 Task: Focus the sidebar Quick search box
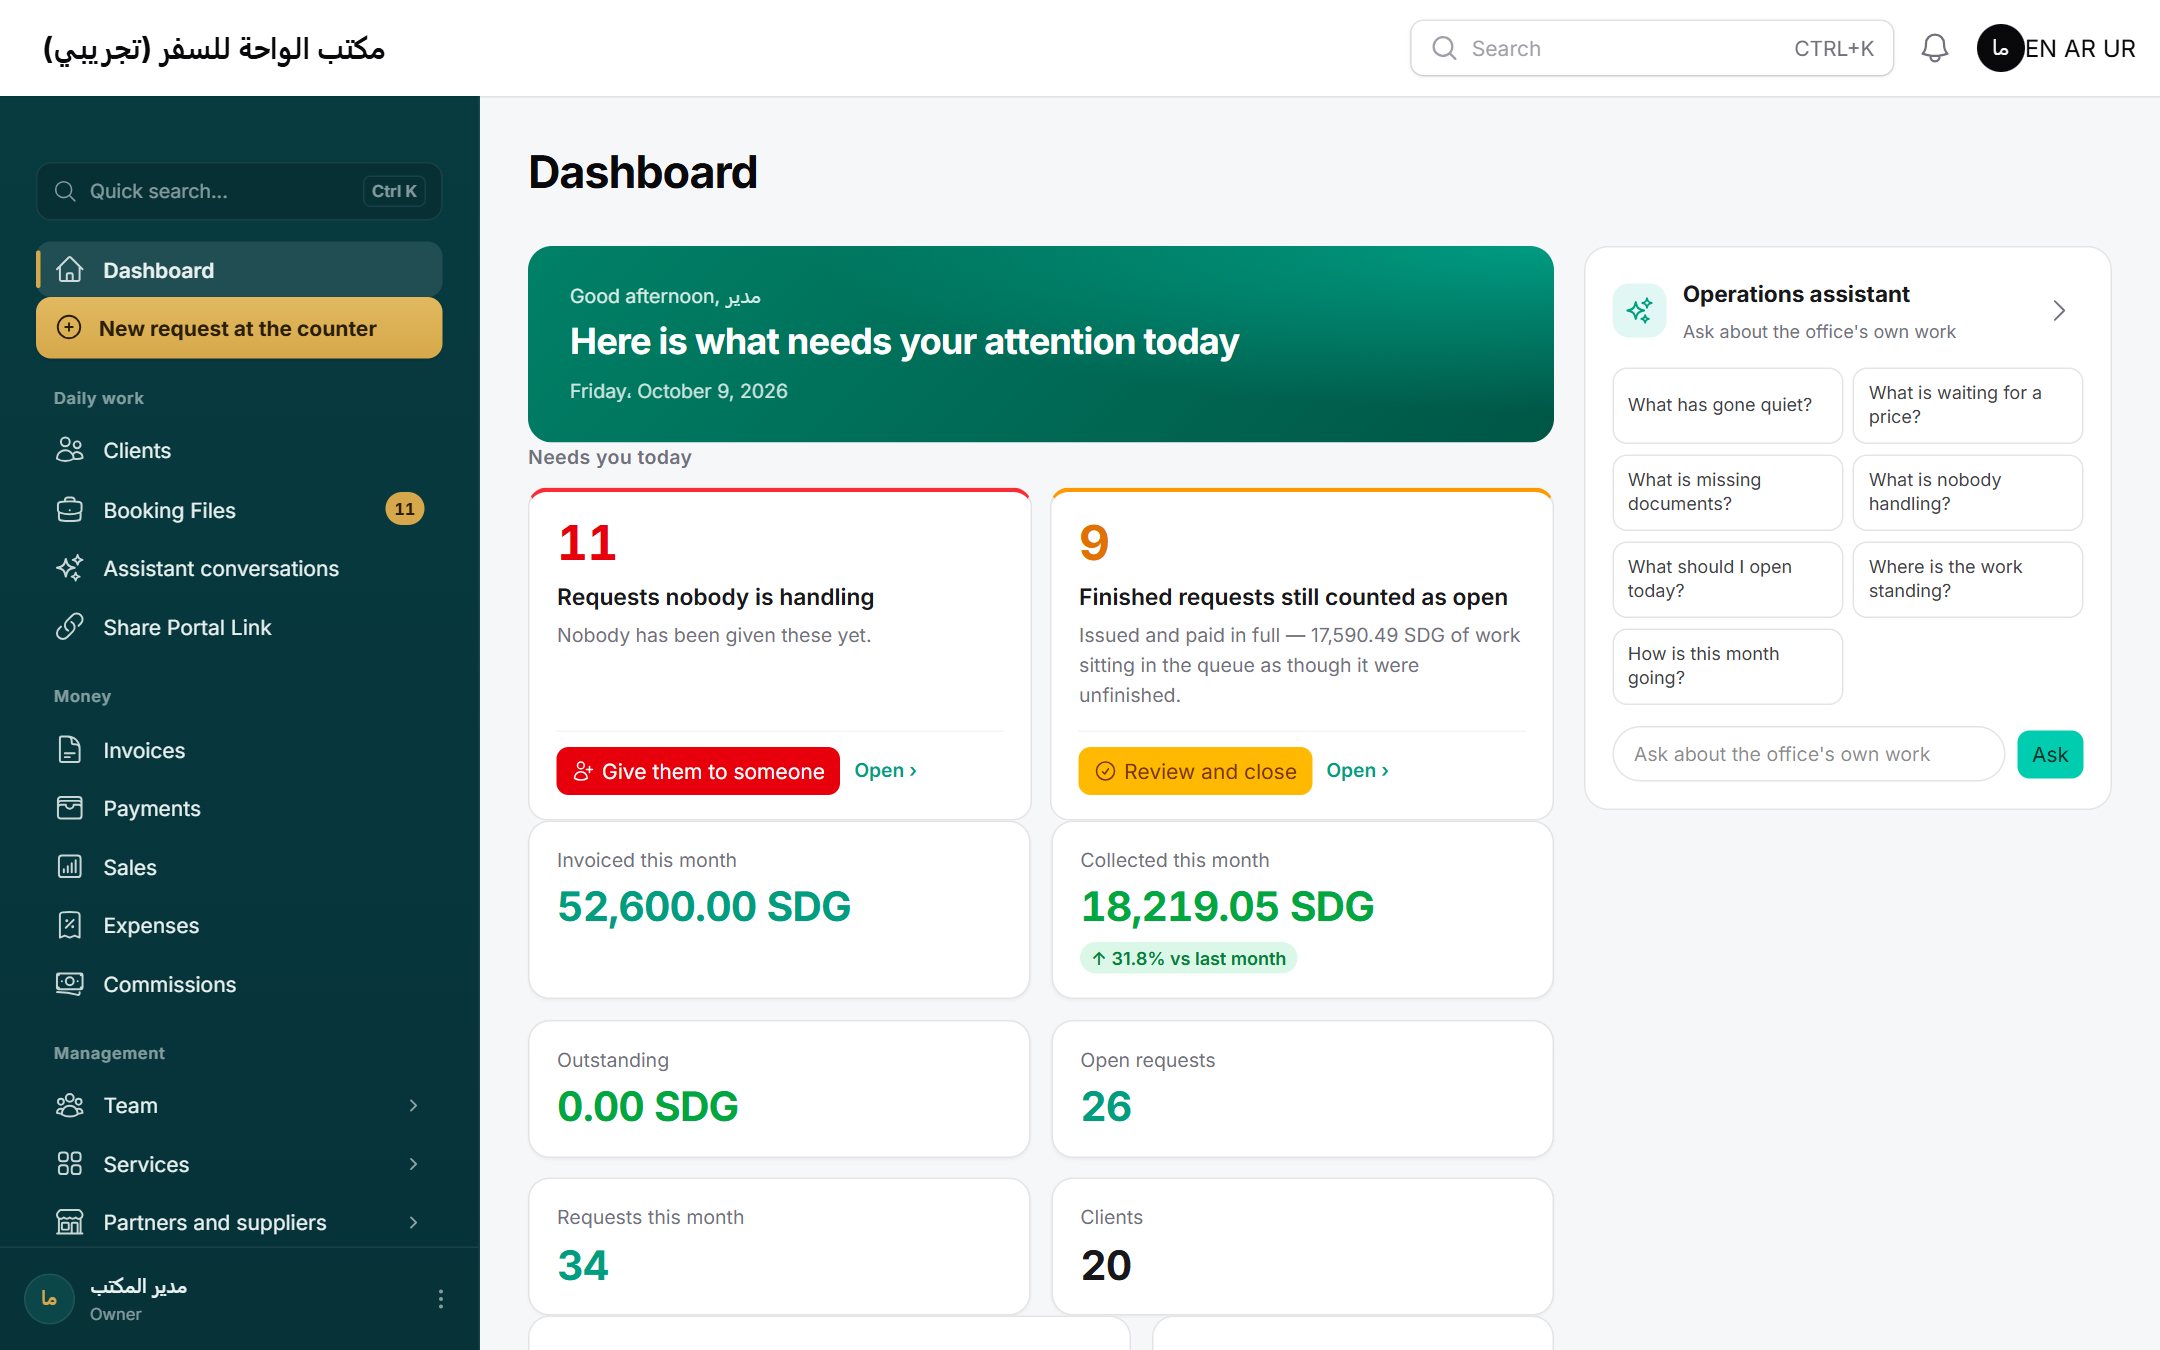point(239,191)
